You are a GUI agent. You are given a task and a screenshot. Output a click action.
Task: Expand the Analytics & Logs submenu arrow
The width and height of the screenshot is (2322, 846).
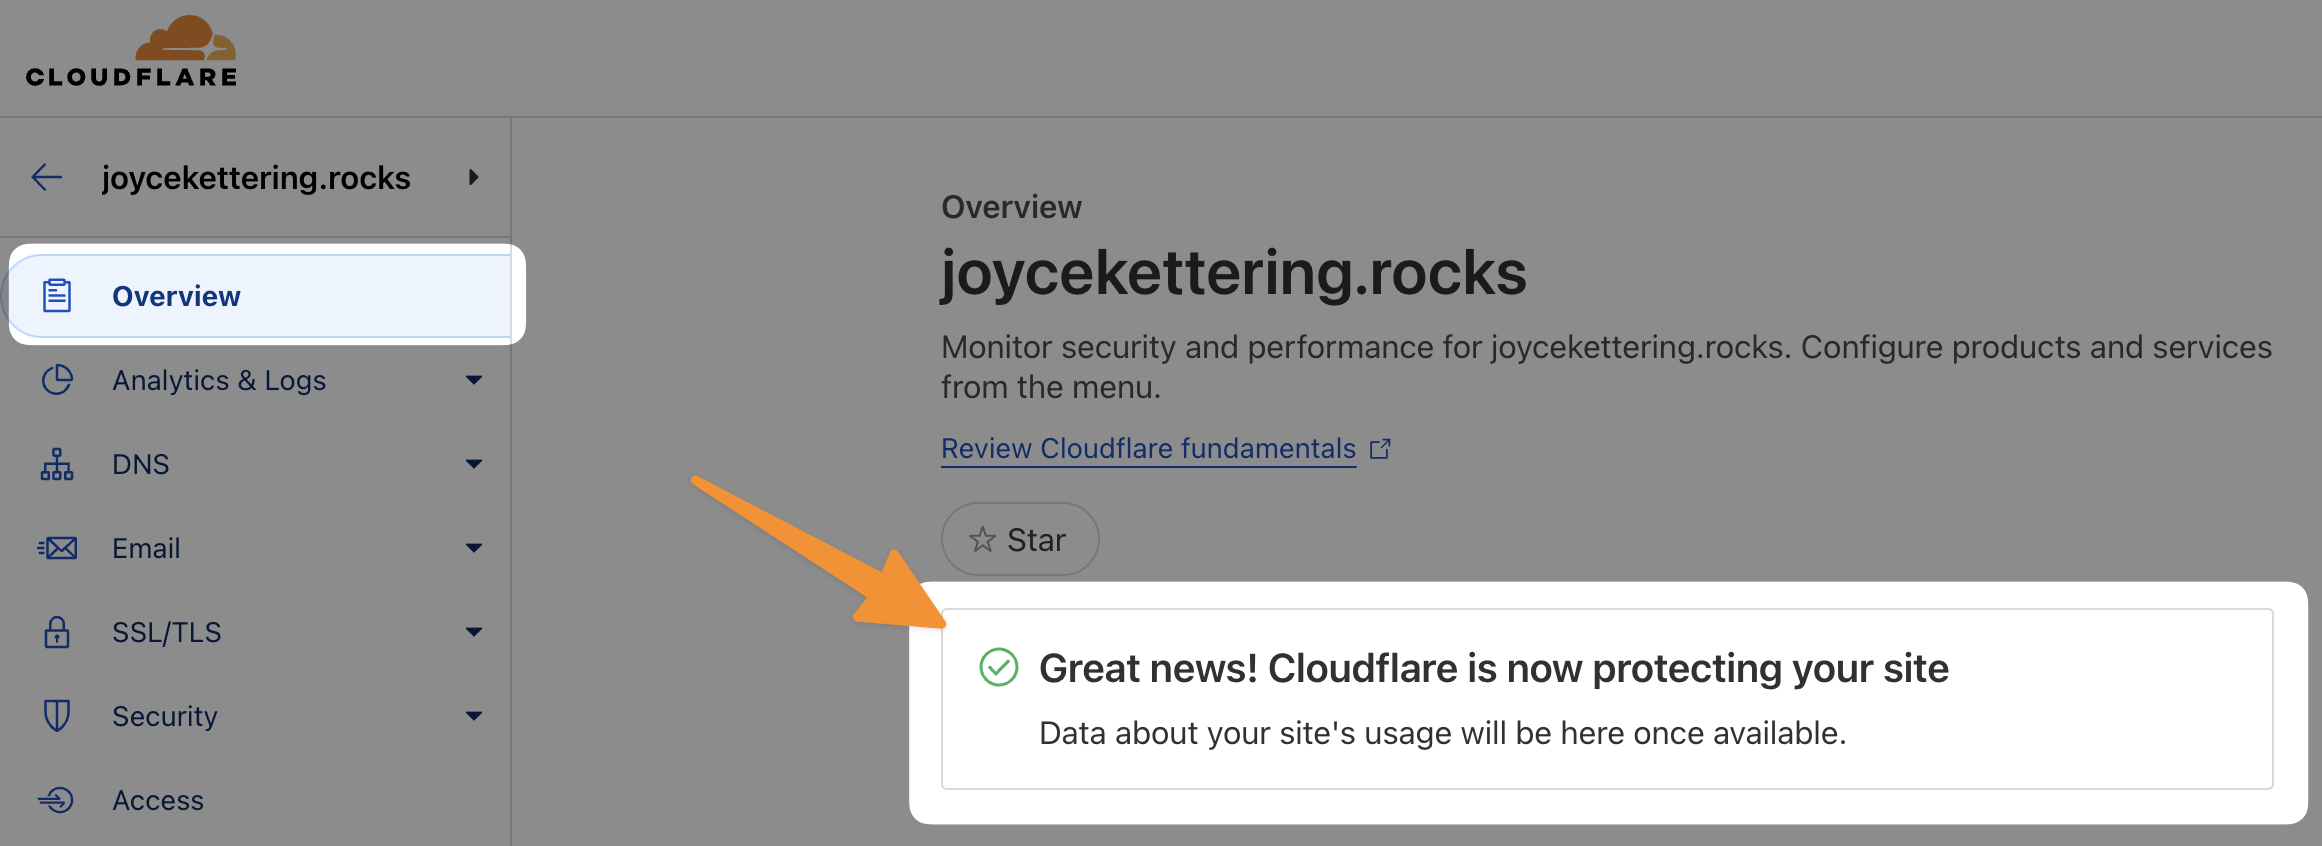[x=474, y=380]
